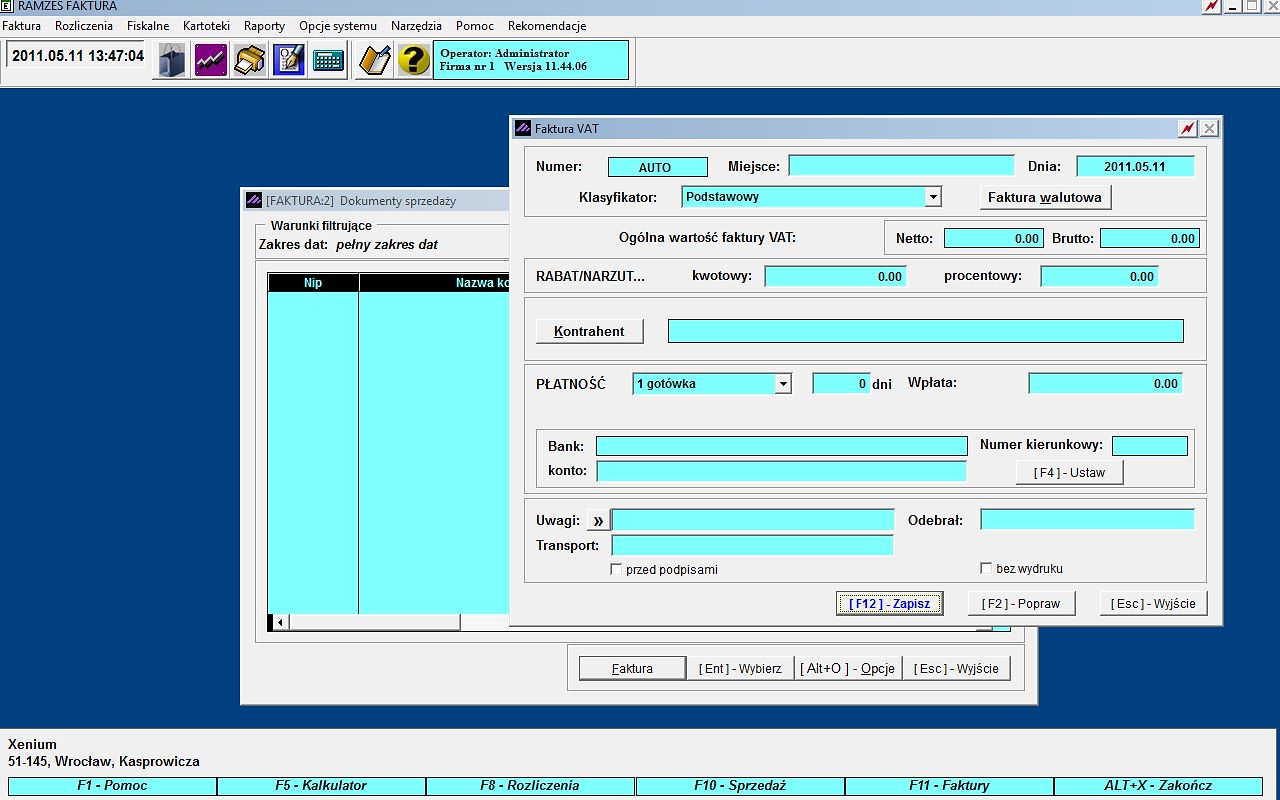Expand the Klasyfikator dropdown
1280x800 pixels.
pos(933,197)
